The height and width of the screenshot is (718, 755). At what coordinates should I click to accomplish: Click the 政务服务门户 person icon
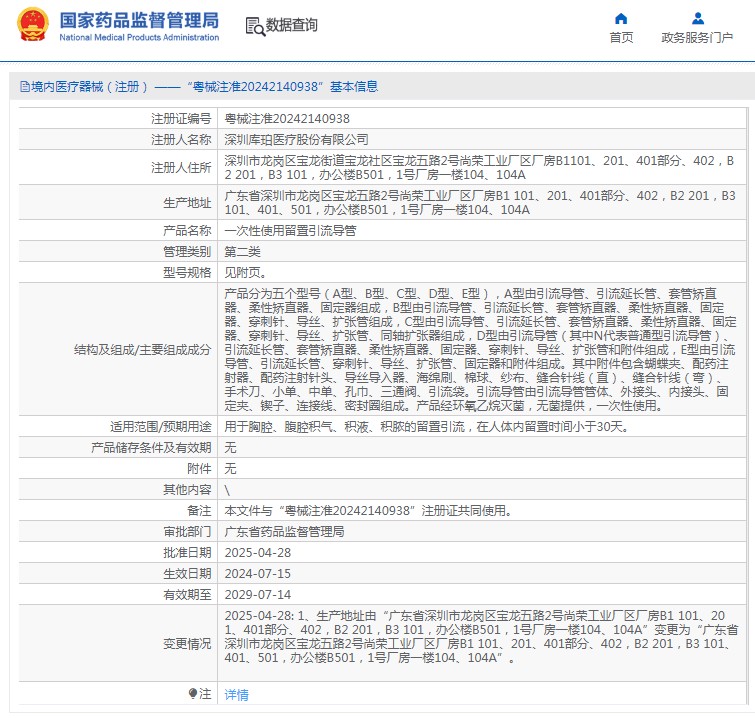[x=697, y=18]
